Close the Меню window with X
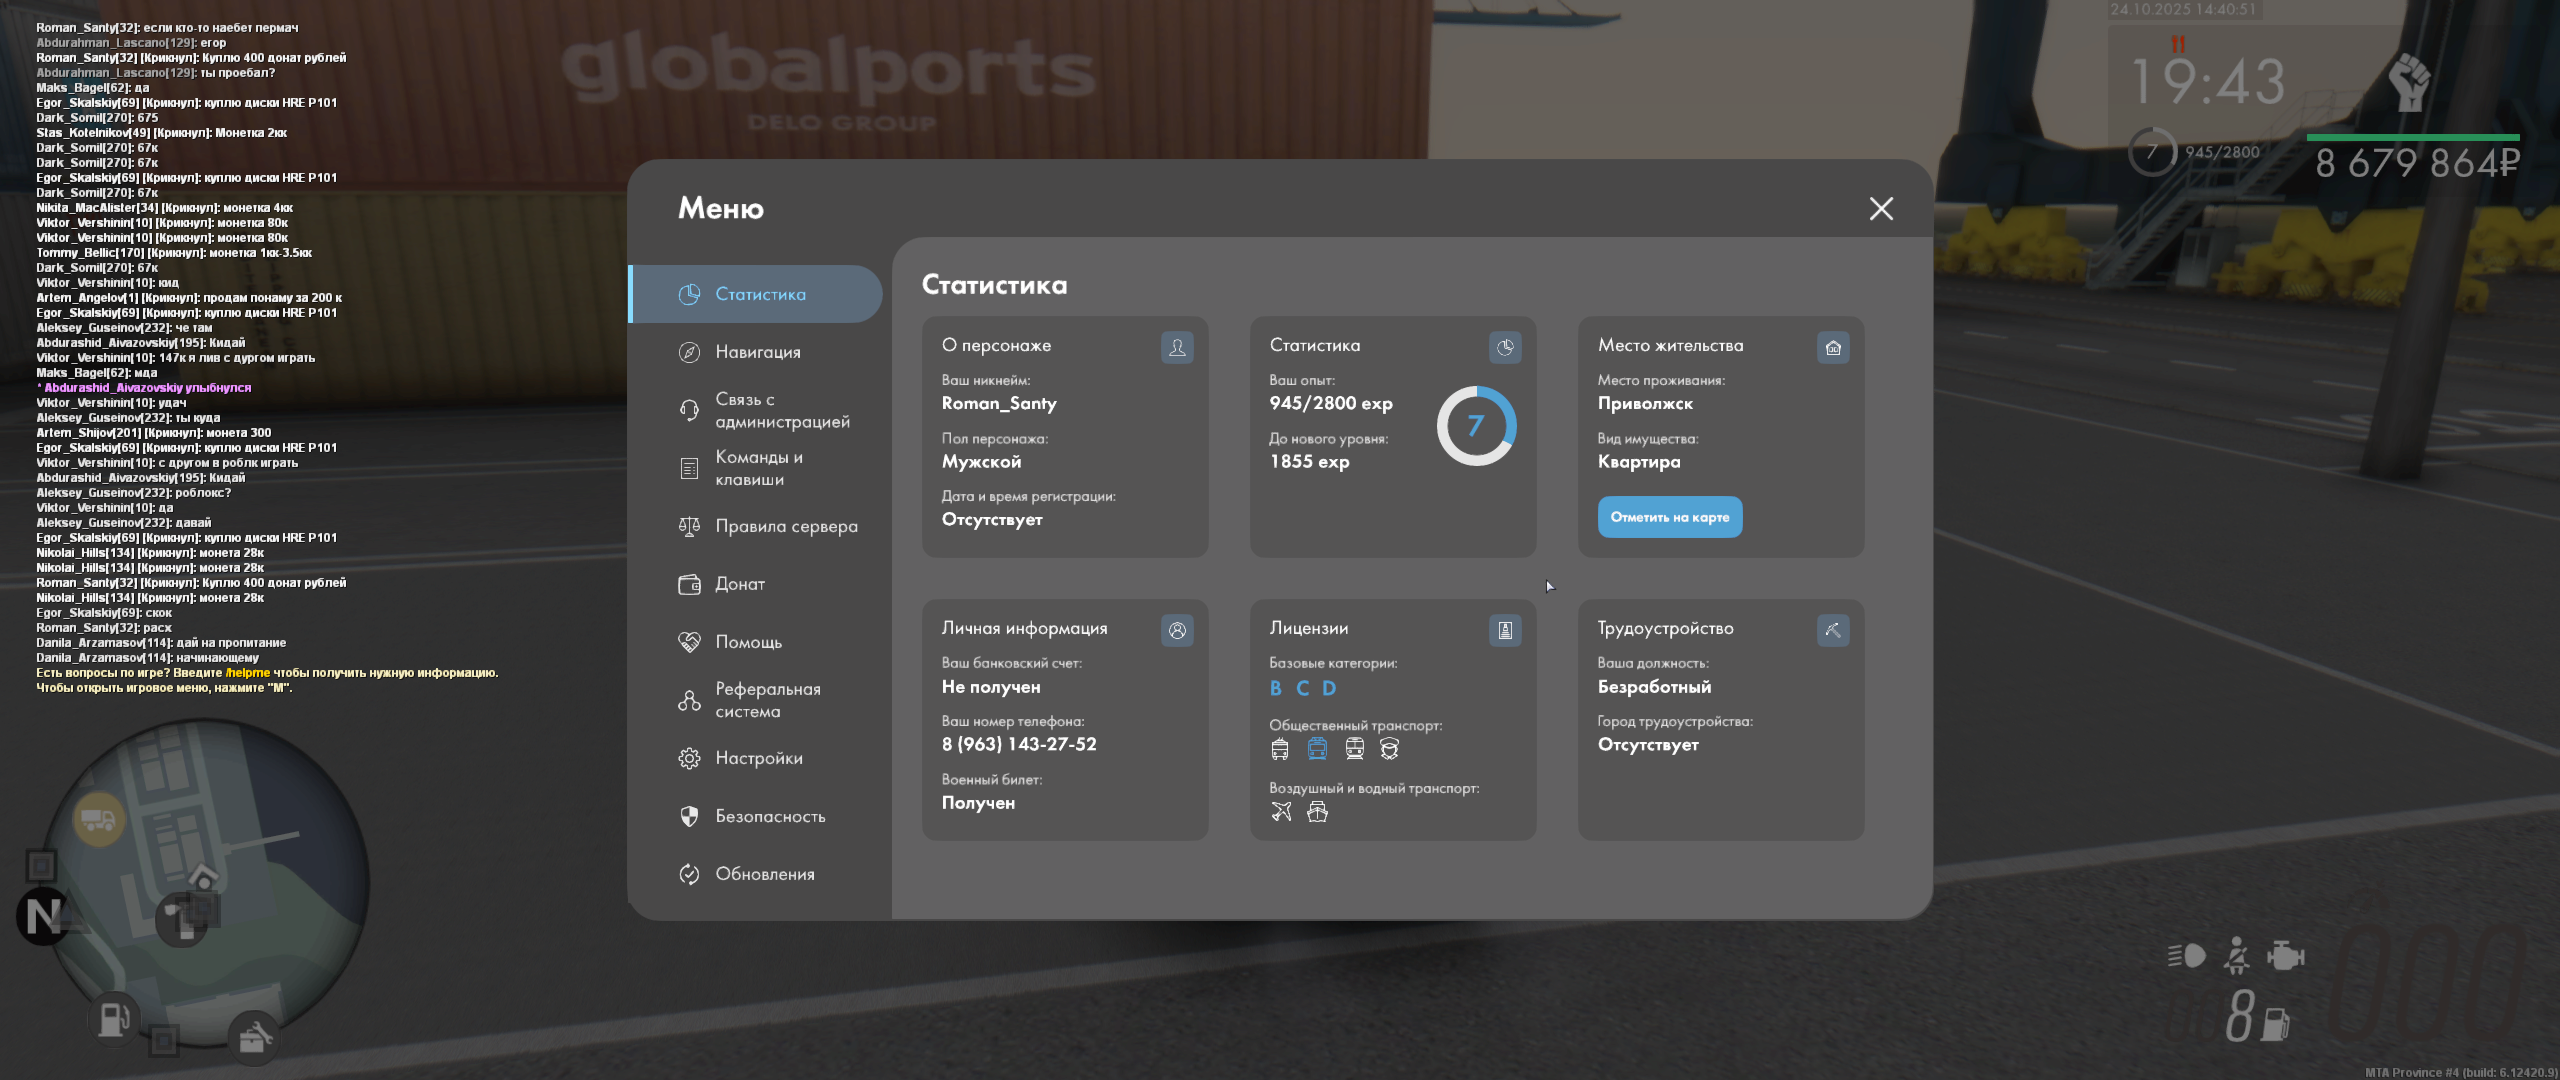 [1881, 208]
